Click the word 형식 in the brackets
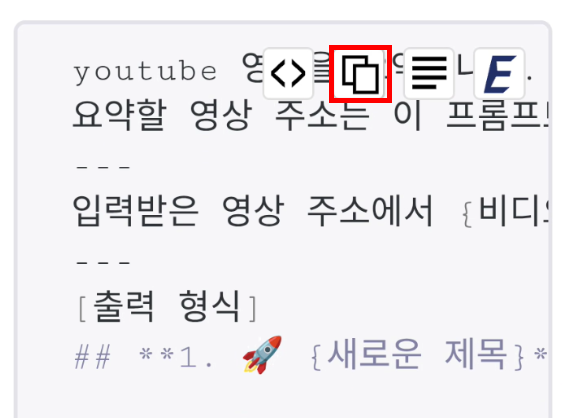This screenshot has height=418, width=574. [x=210, y=306]
